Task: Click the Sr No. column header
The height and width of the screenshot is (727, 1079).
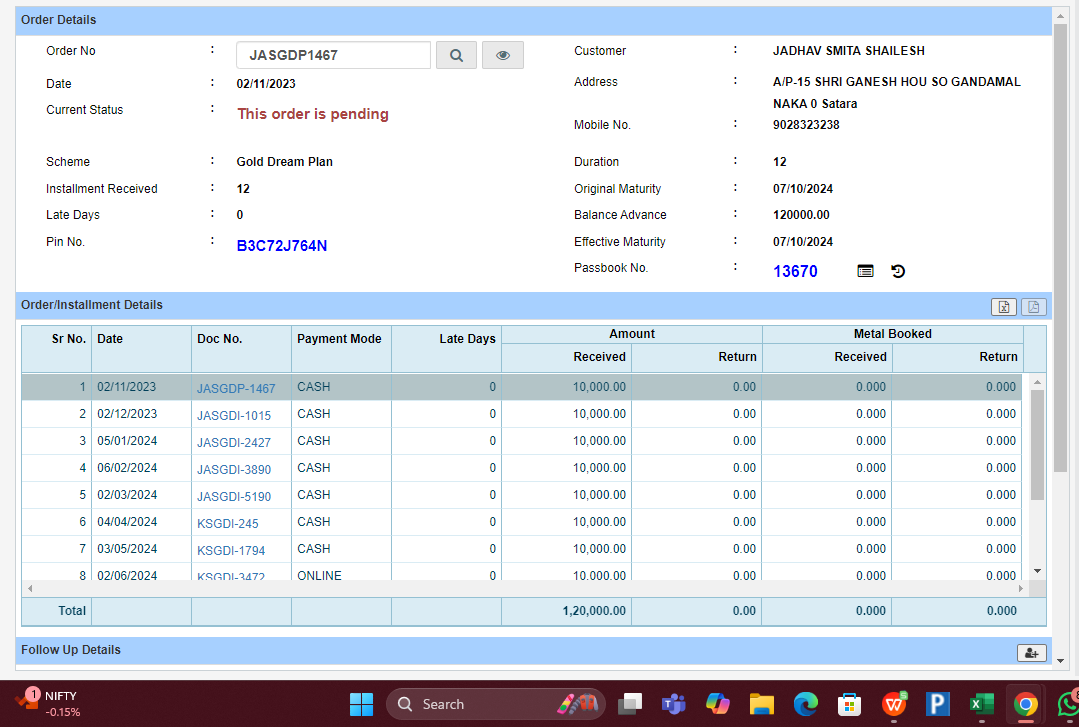Action: click(x=56, y=349)
